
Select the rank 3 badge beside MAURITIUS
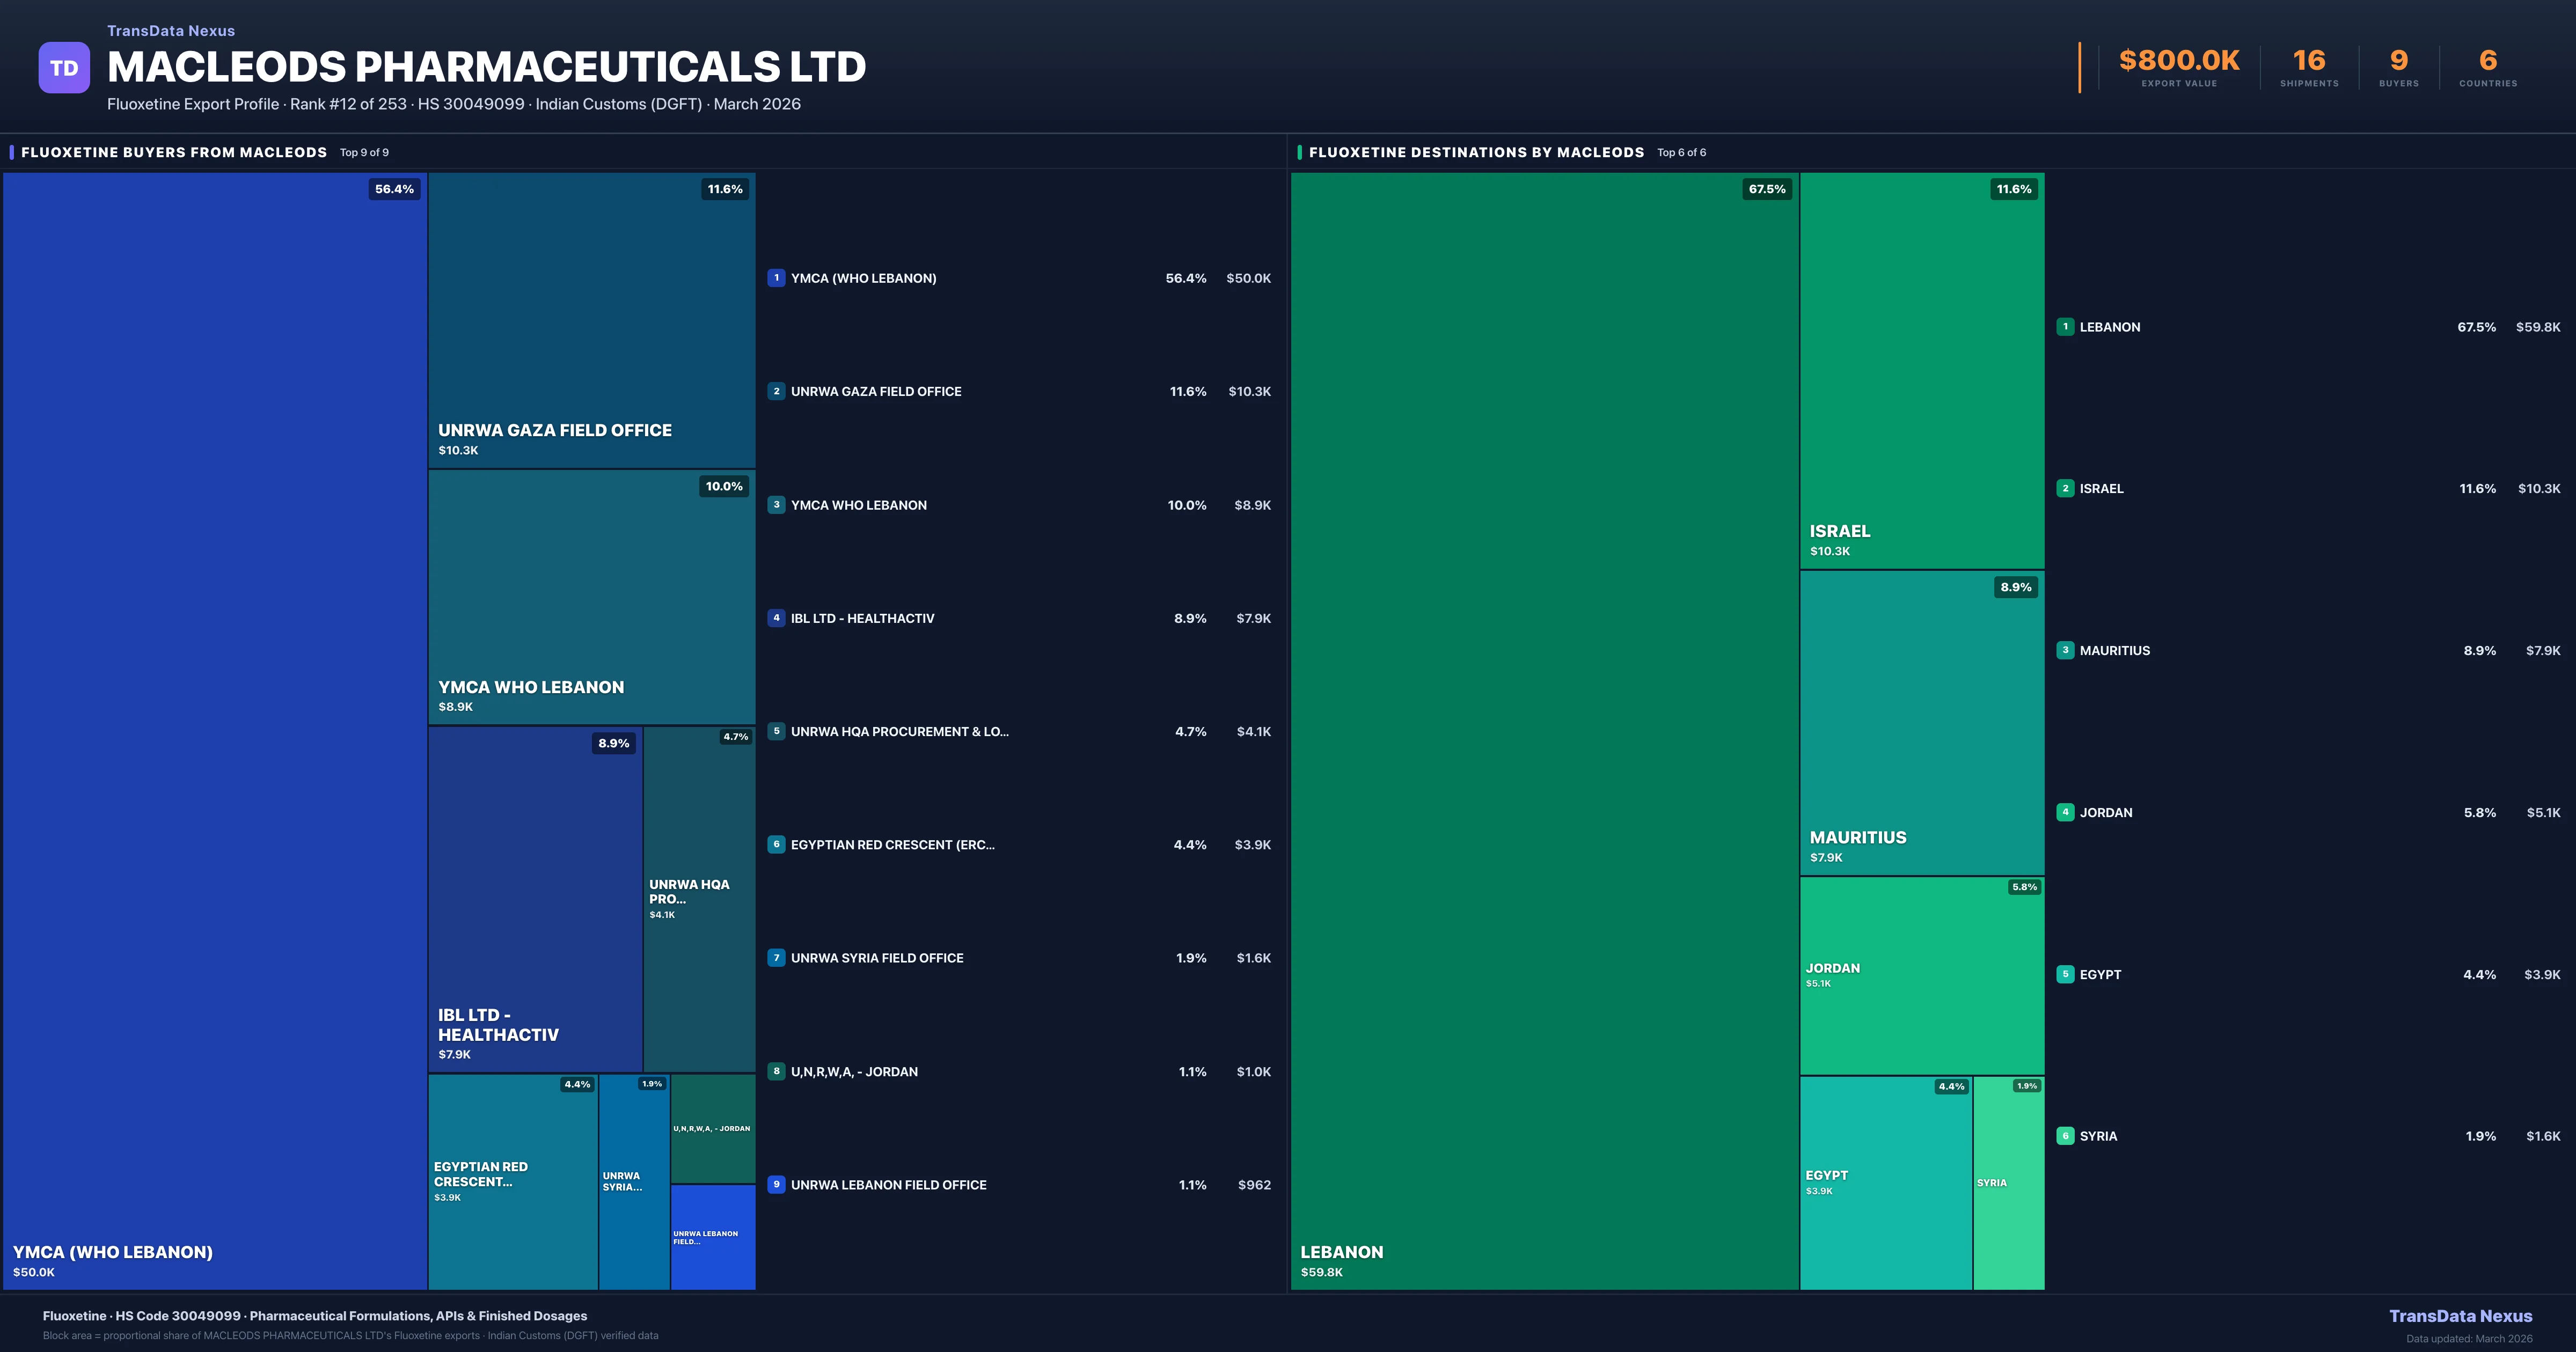tap(2066, 650)
